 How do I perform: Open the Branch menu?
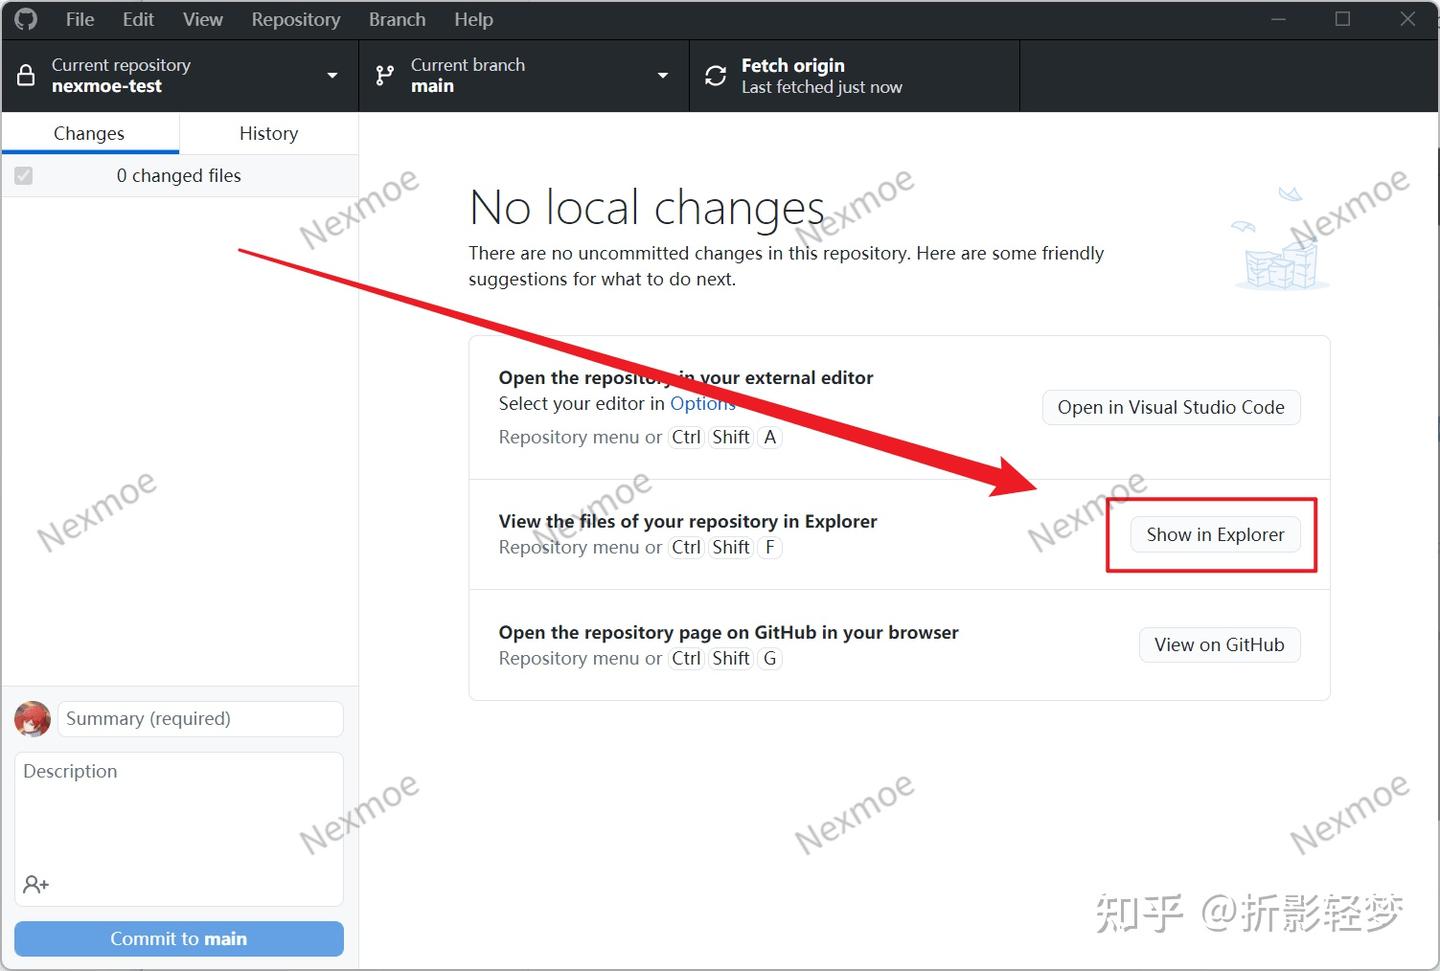tap(396, 19)
